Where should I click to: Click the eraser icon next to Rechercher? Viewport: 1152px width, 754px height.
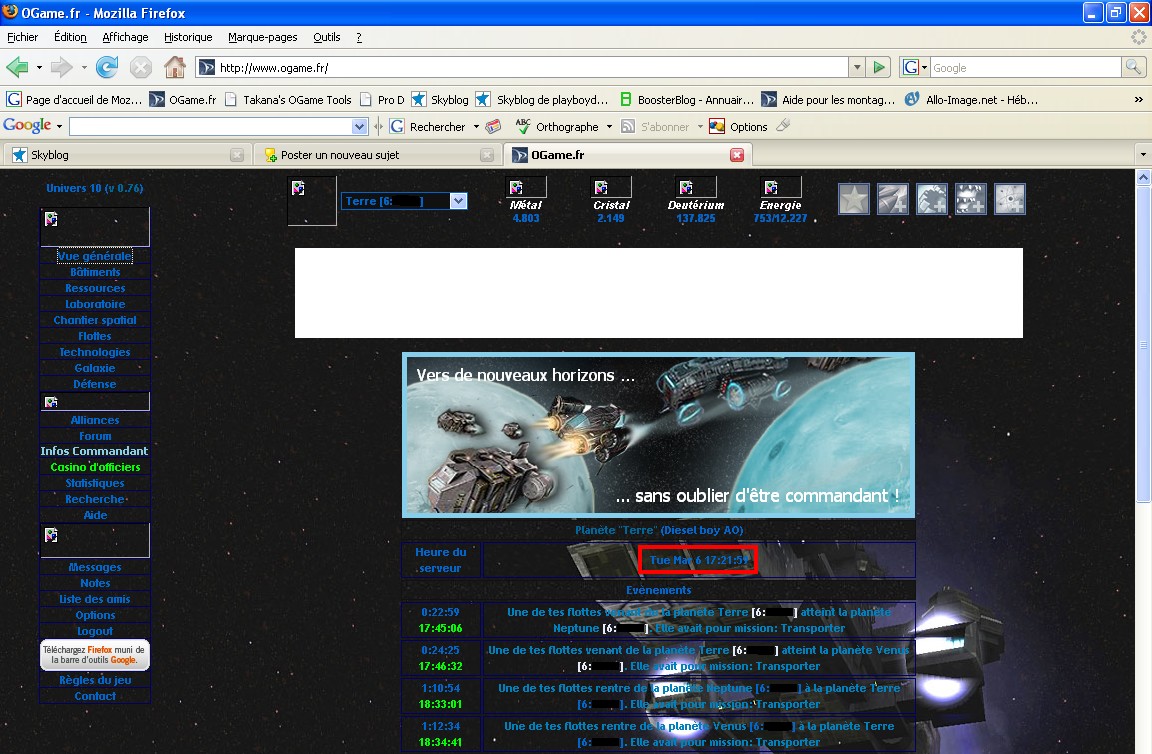coord(494,126)
